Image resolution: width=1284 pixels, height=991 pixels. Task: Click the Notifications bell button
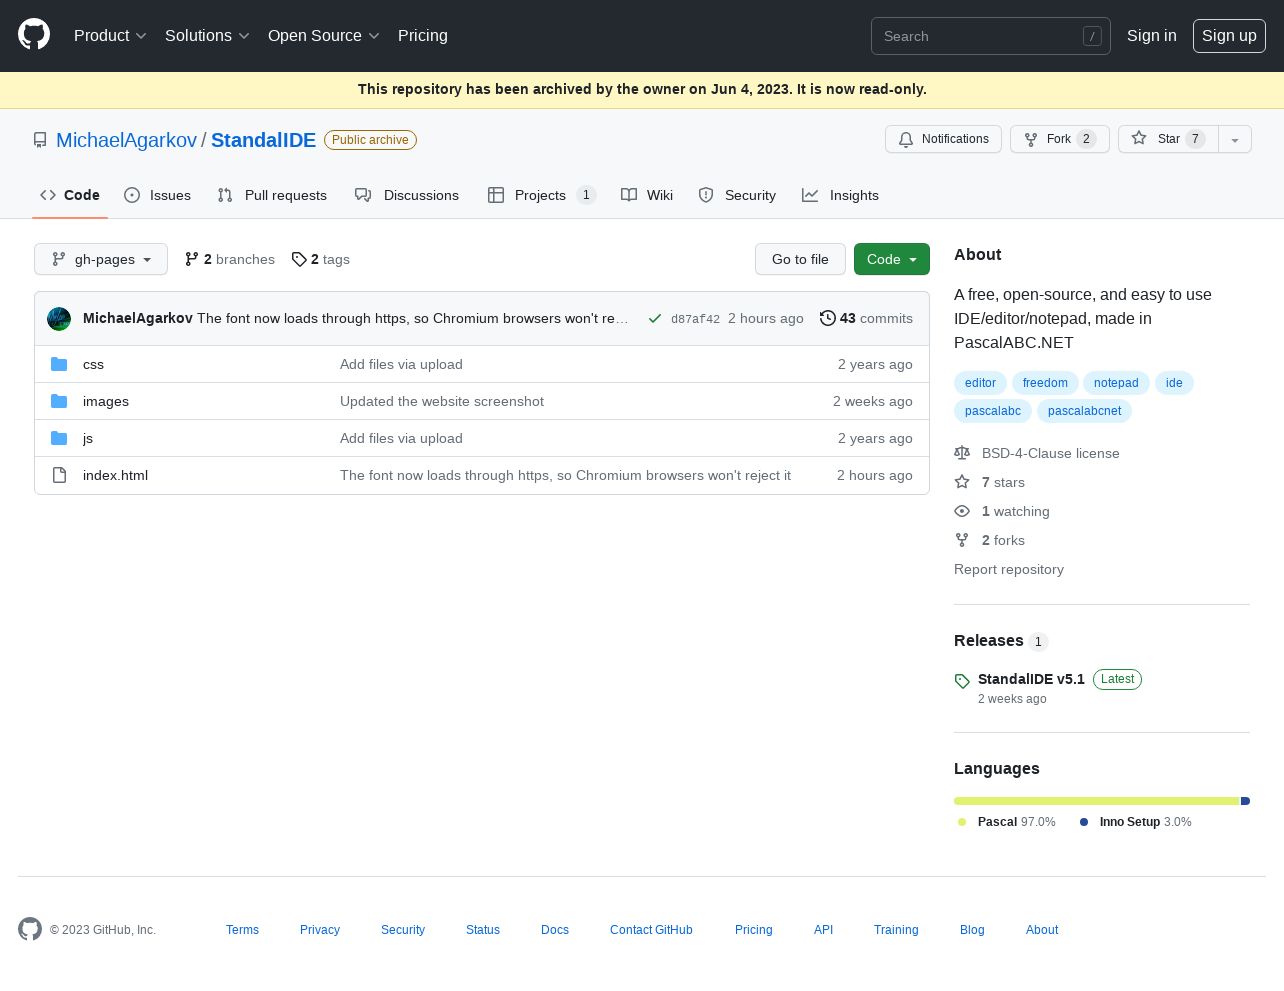tap(943, 139)
